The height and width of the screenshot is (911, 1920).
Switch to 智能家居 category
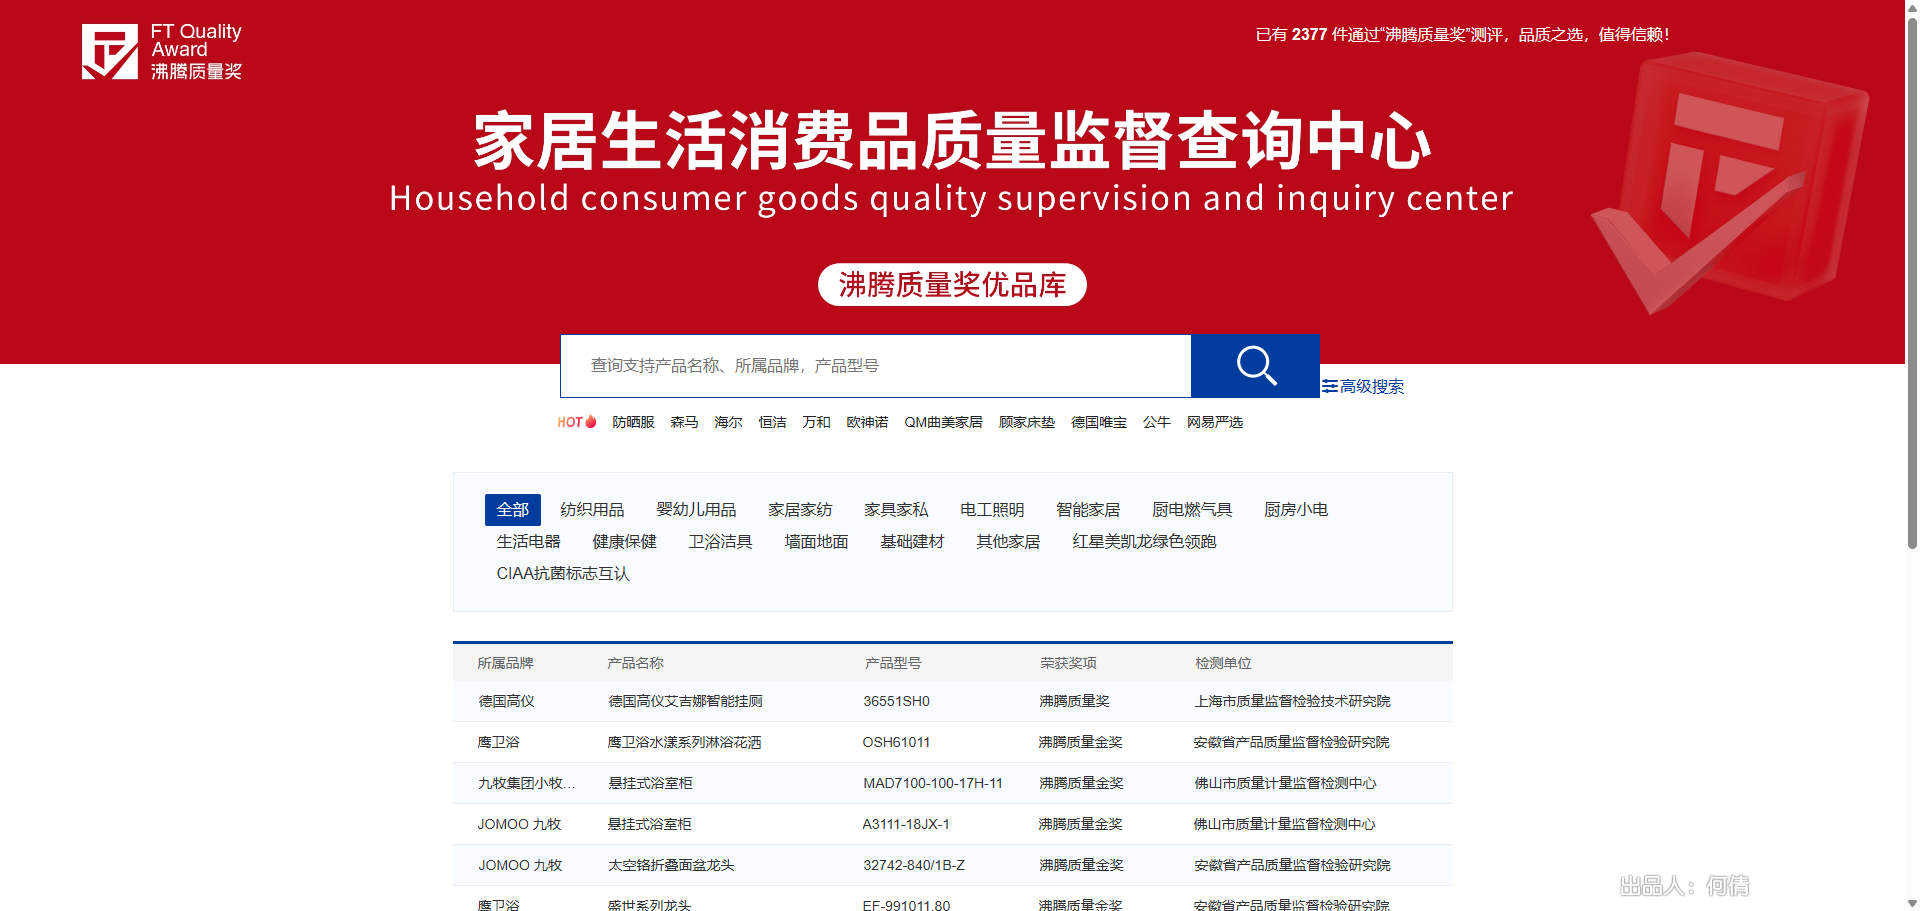pos(1088,510)
